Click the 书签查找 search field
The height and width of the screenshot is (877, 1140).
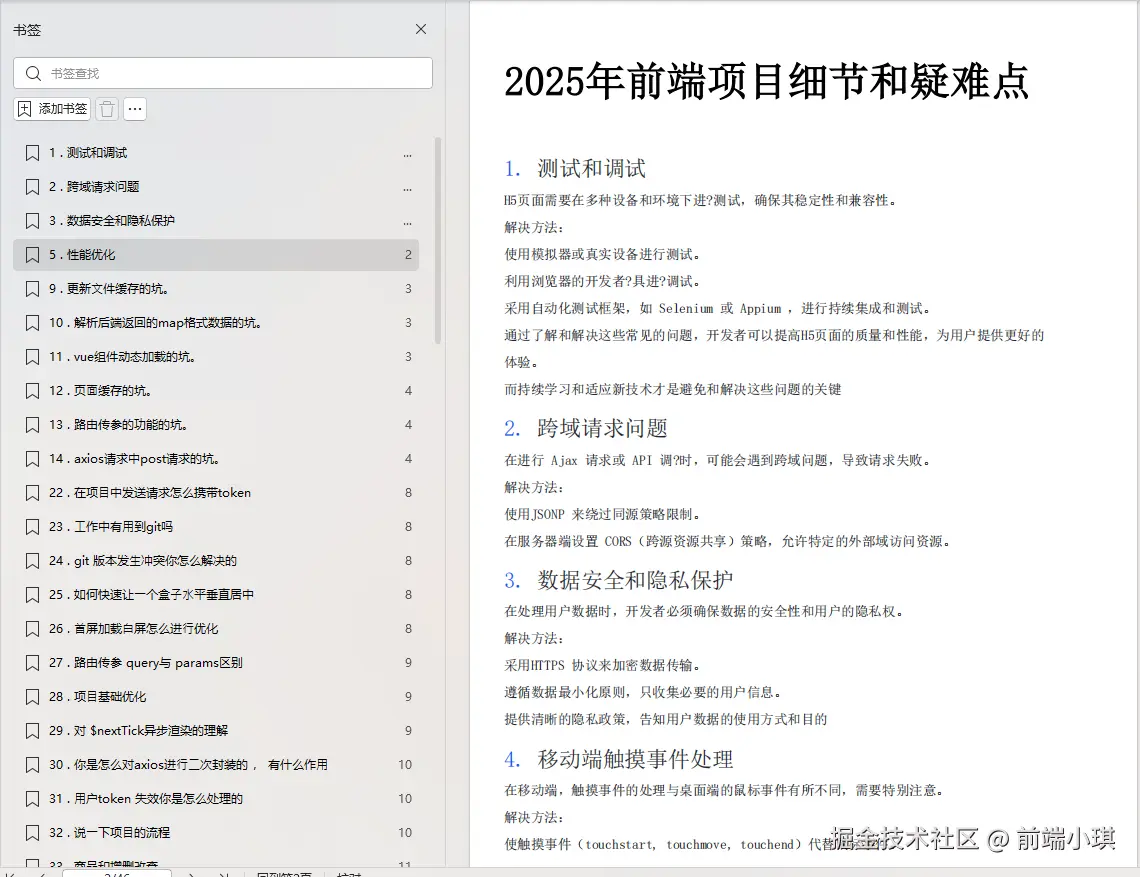point(222,73)
